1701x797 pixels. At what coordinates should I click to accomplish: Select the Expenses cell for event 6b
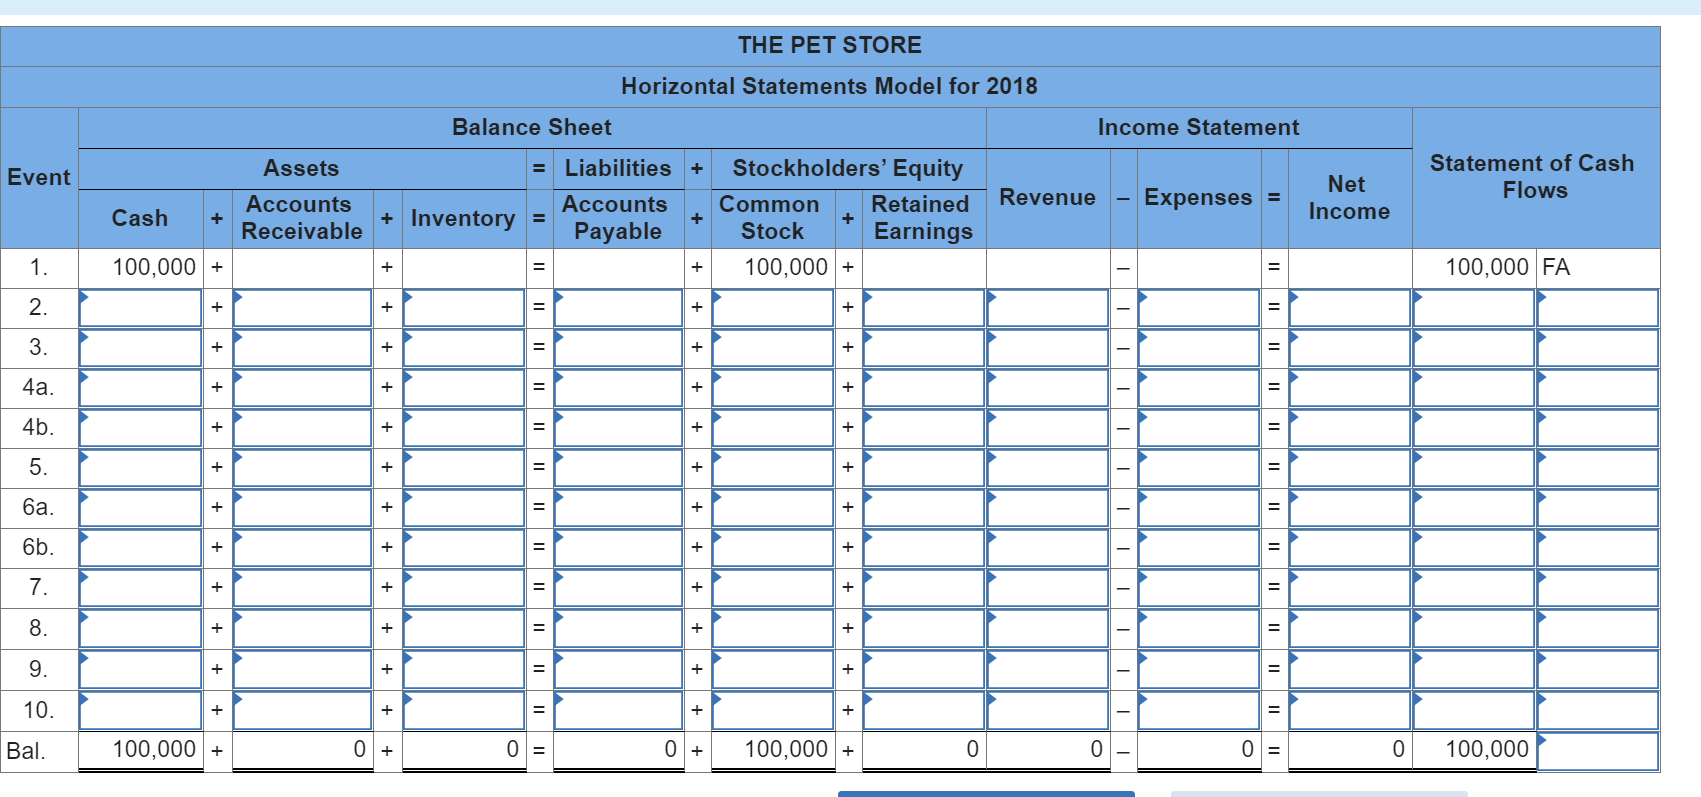coord(1199,548)
